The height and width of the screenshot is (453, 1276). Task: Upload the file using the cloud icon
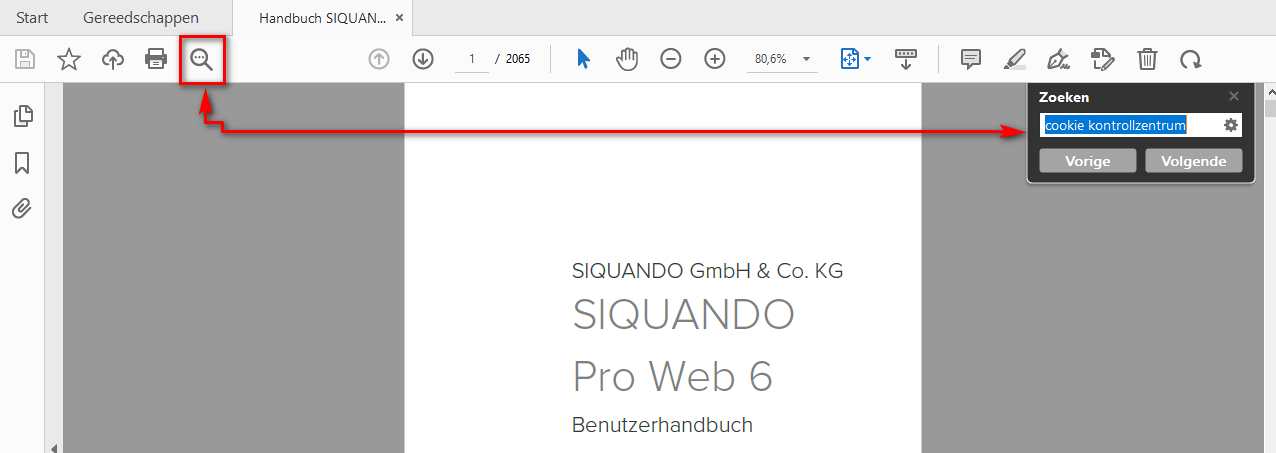(x=113, y=59)
